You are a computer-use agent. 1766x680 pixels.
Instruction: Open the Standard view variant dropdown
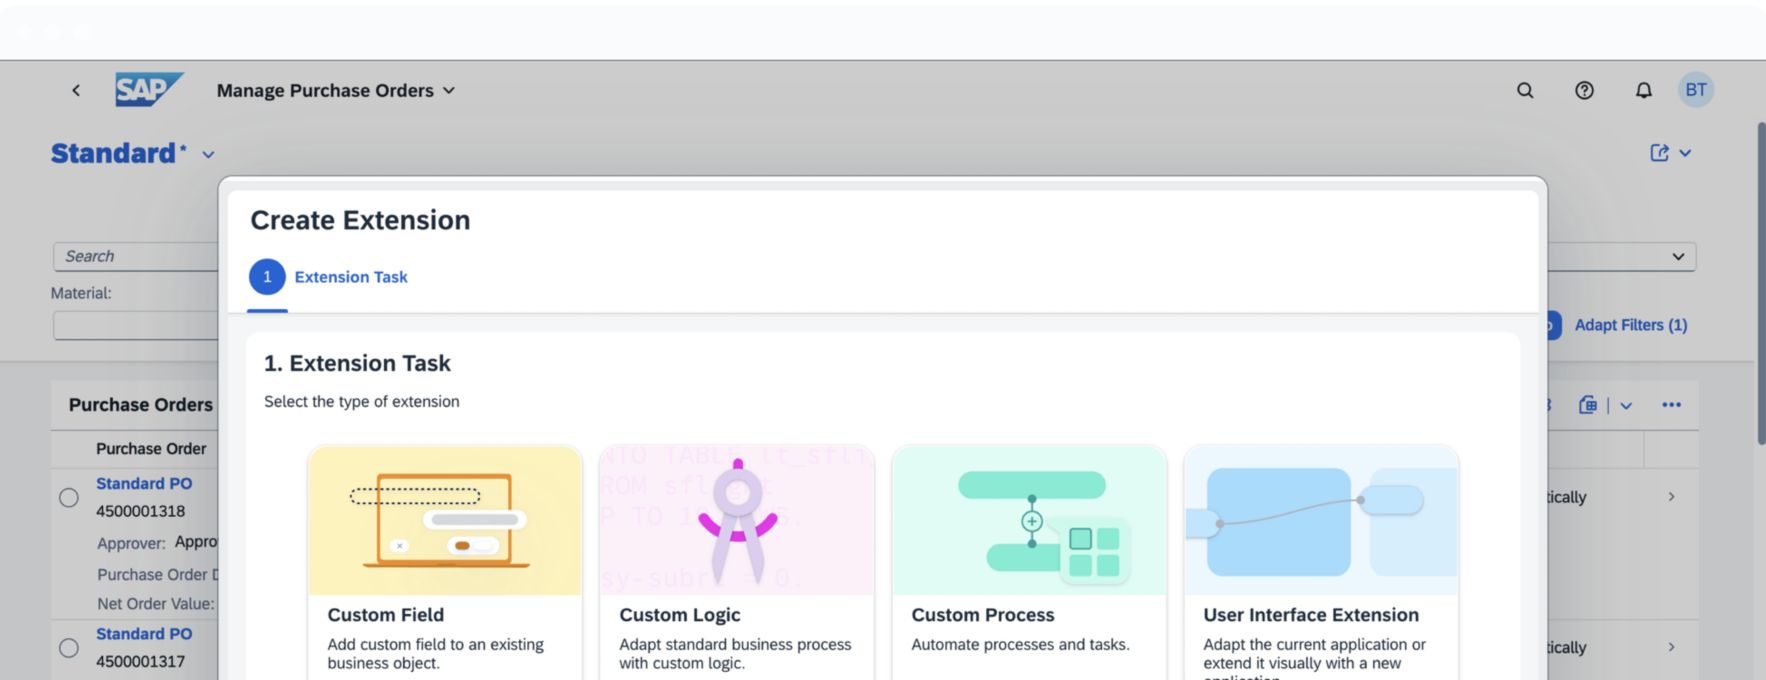pyautogui.click(x=208, y=154)
